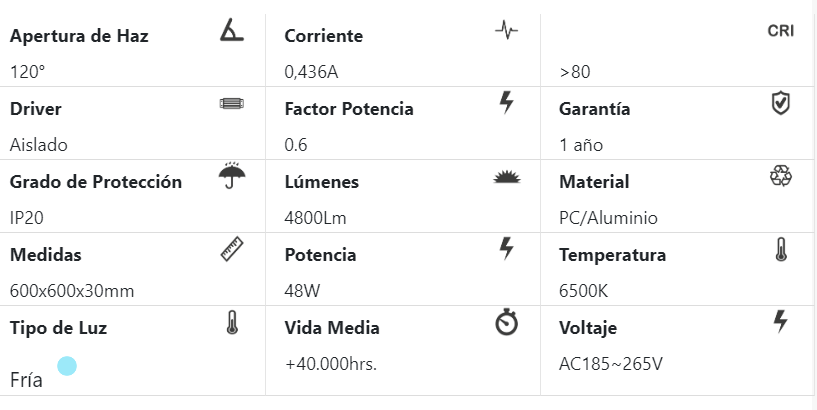Click the Tipo de Luz thermometer icon
This screenshot has height=410, width=817.
(232, 322)
